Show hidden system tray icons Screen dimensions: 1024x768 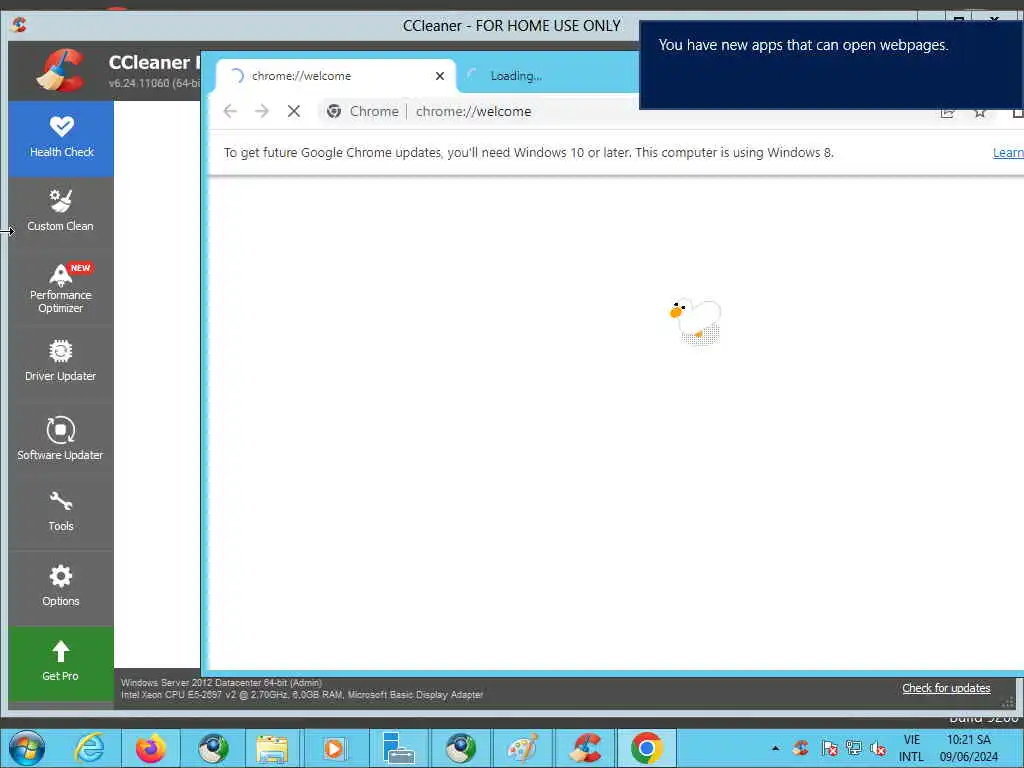tap(775, 748)
